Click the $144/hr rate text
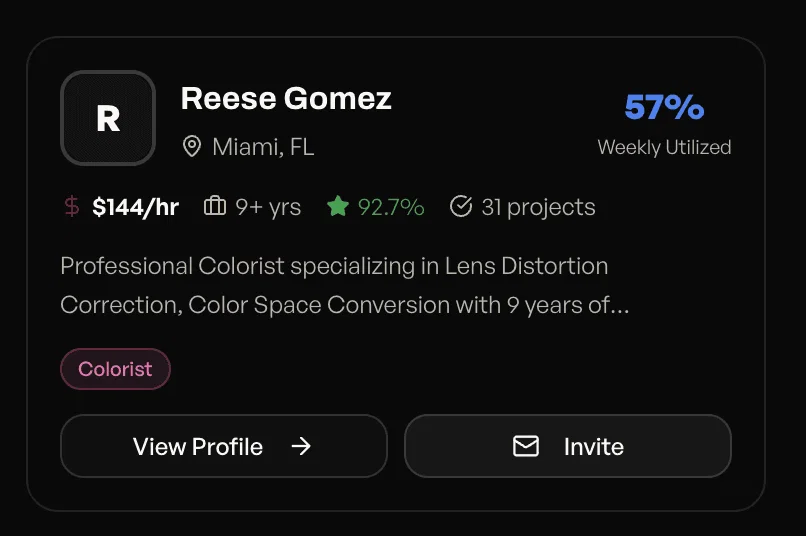The image size is (806, 536). pyautogui.click(x=135, y=207)
